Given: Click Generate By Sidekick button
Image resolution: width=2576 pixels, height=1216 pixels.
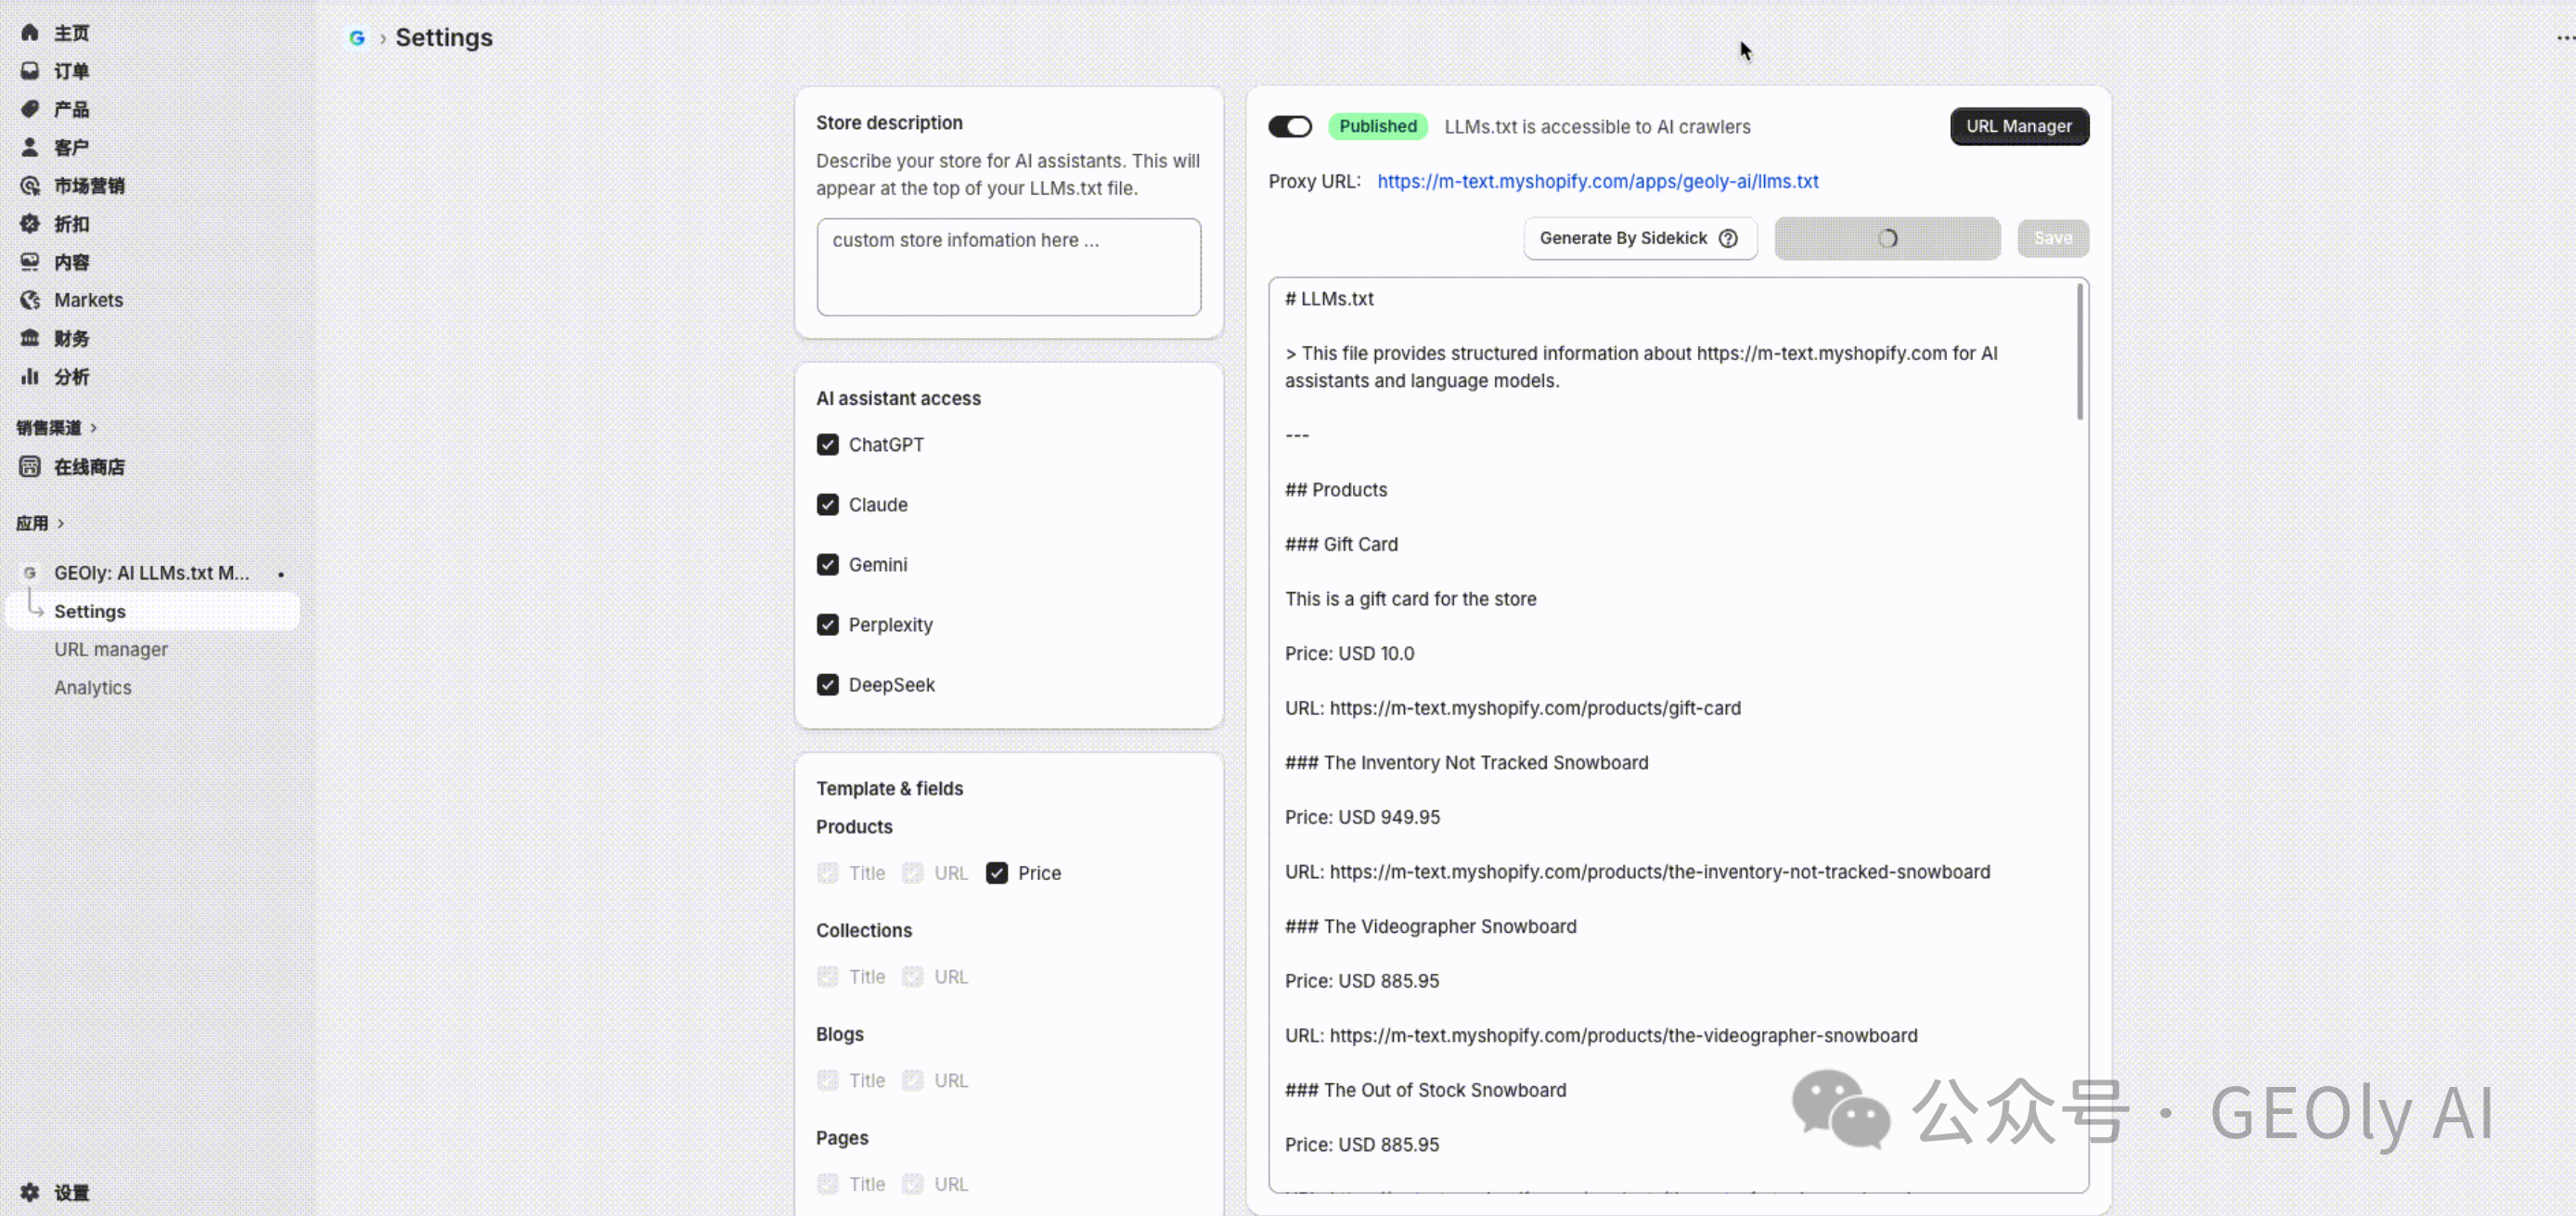Looking at the screenshot, I should 1640,238.
